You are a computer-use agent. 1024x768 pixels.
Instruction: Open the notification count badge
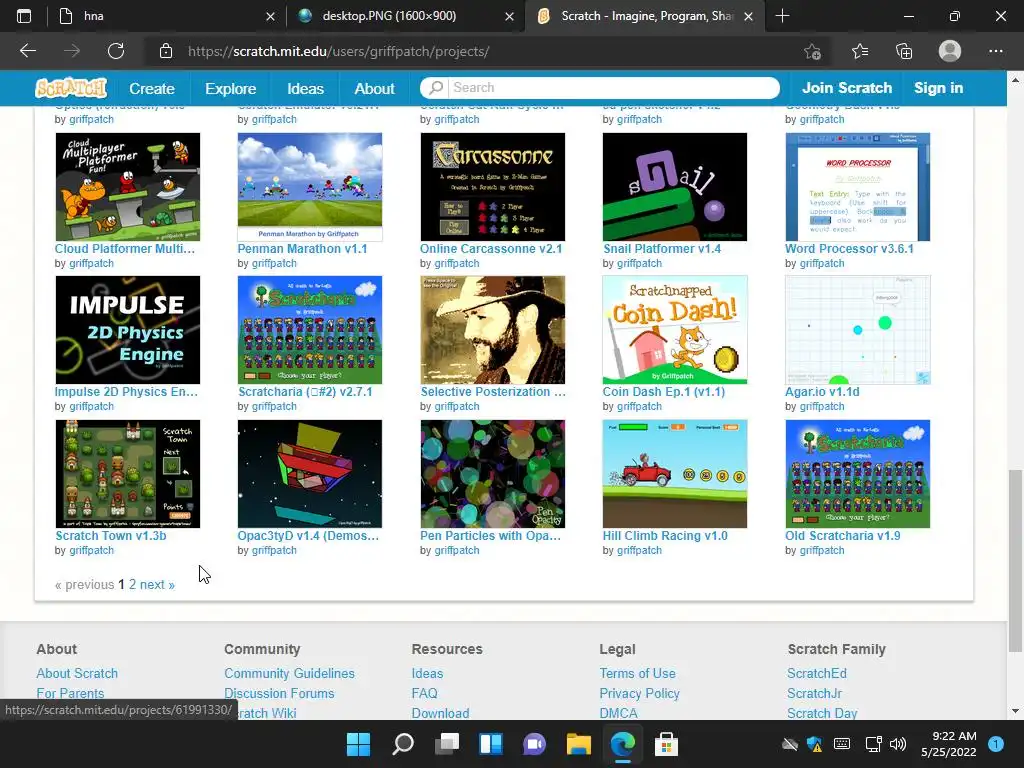995,744
